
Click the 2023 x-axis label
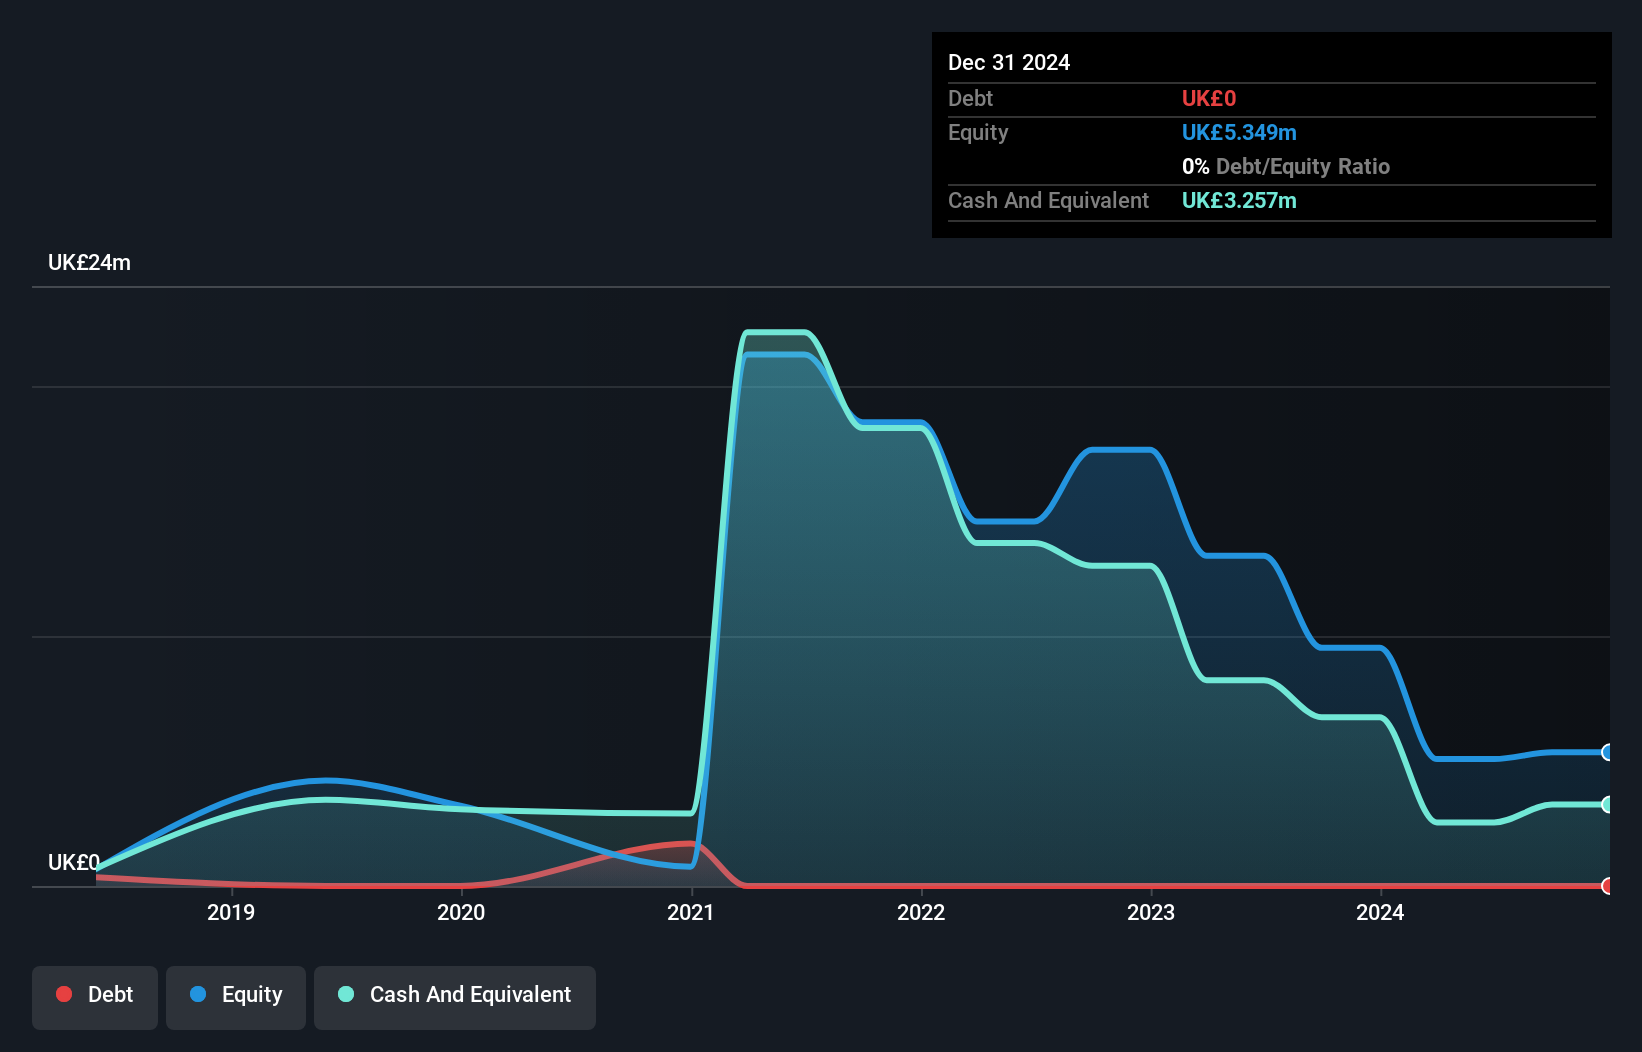[x=1151, y=912]
